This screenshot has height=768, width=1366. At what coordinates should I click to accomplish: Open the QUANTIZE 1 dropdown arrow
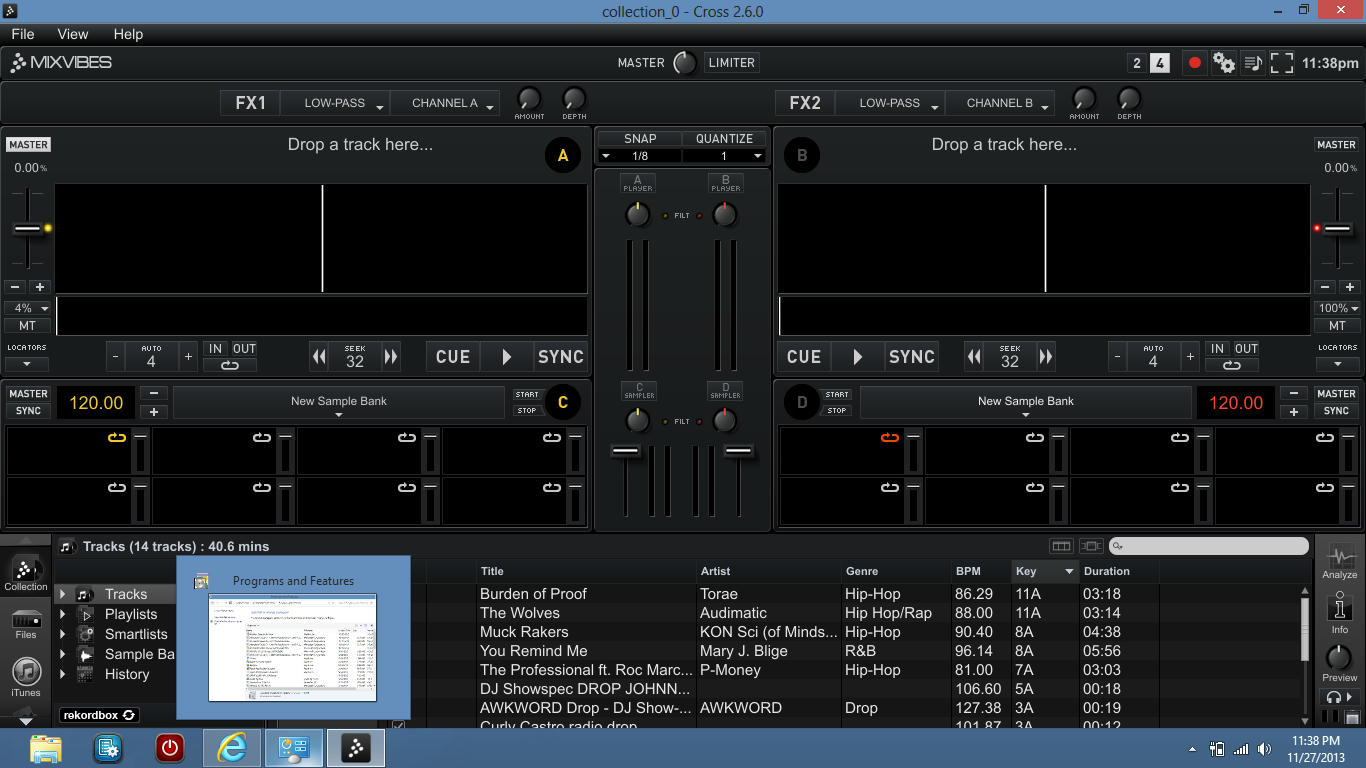click(x=758, y=156)
